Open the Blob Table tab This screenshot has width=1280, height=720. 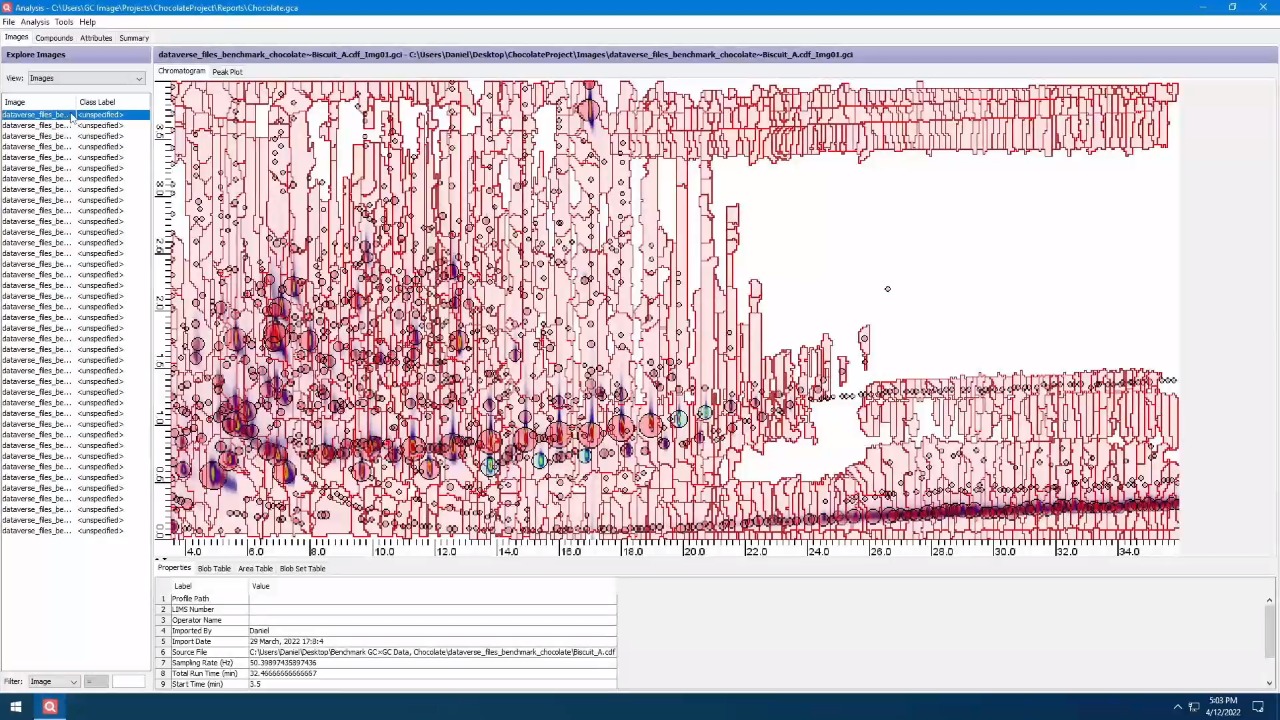(x=214, y=569)
